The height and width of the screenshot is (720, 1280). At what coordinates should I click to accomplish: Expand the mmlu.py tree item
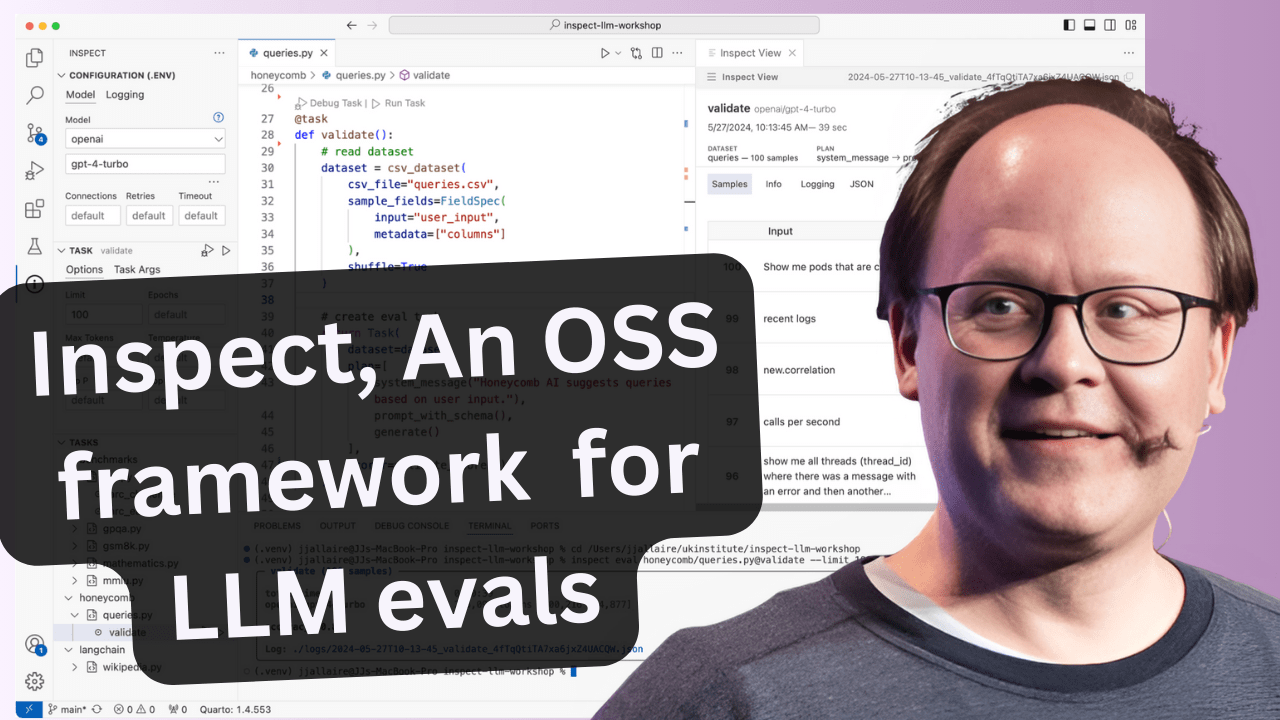click(74, 580)
